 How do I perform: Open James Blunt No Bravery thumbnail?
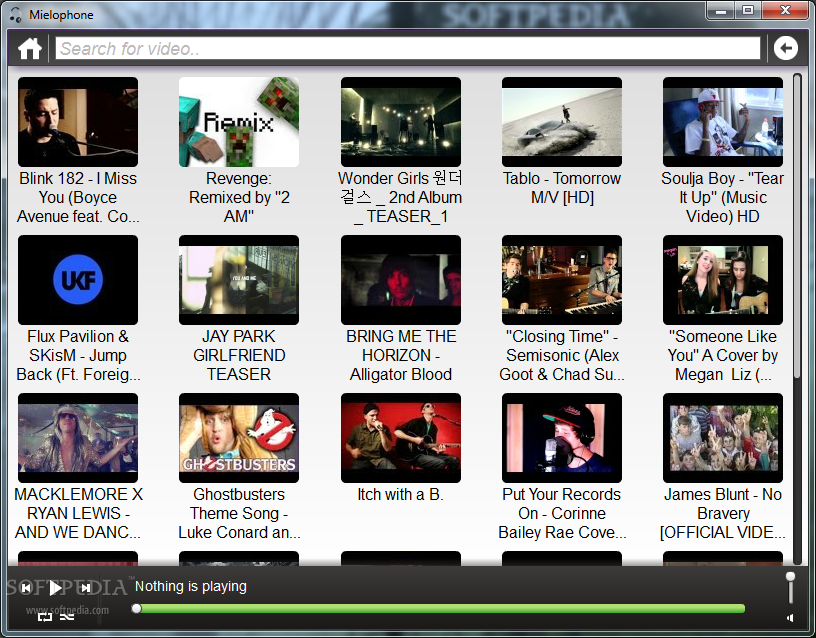(723, 438)
